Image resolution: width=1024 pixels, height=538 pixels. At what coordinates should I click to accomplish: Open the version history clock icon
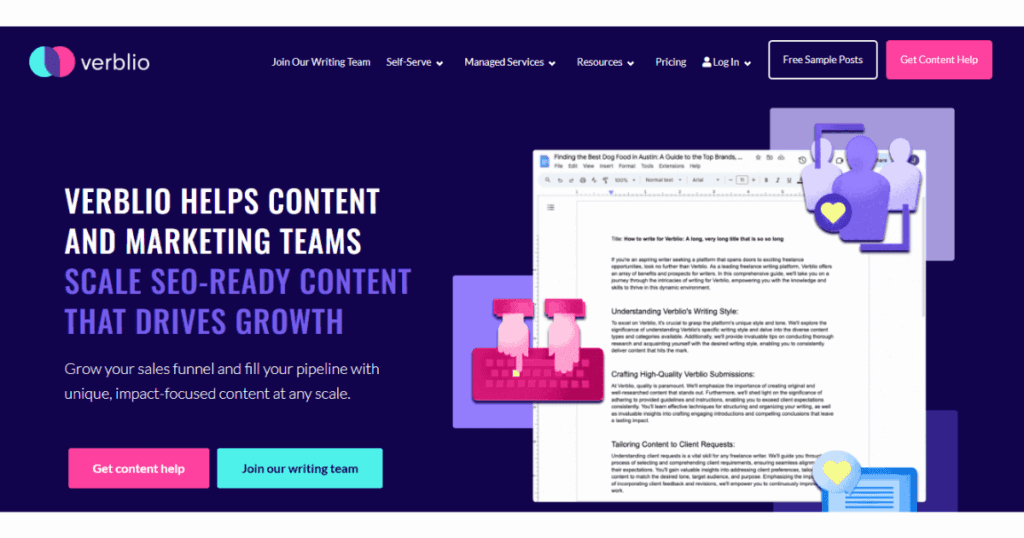[x=802, y=160]
